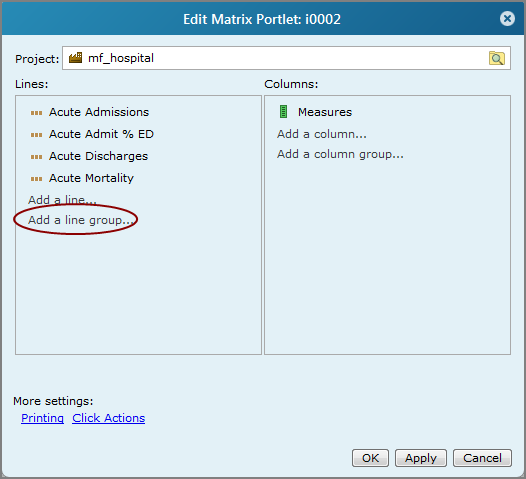This screenshot has width=526, height=479.
Task: Click the green Measures column icon
Action: point(283,112)
